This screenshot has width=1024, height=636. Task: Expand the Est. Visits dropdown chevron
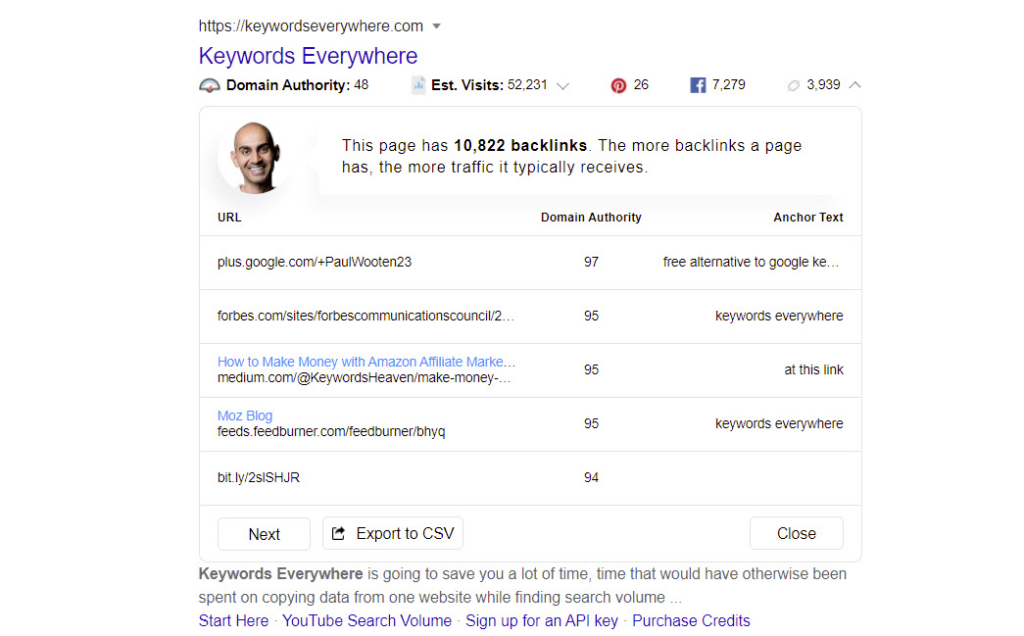pos(563,86)
